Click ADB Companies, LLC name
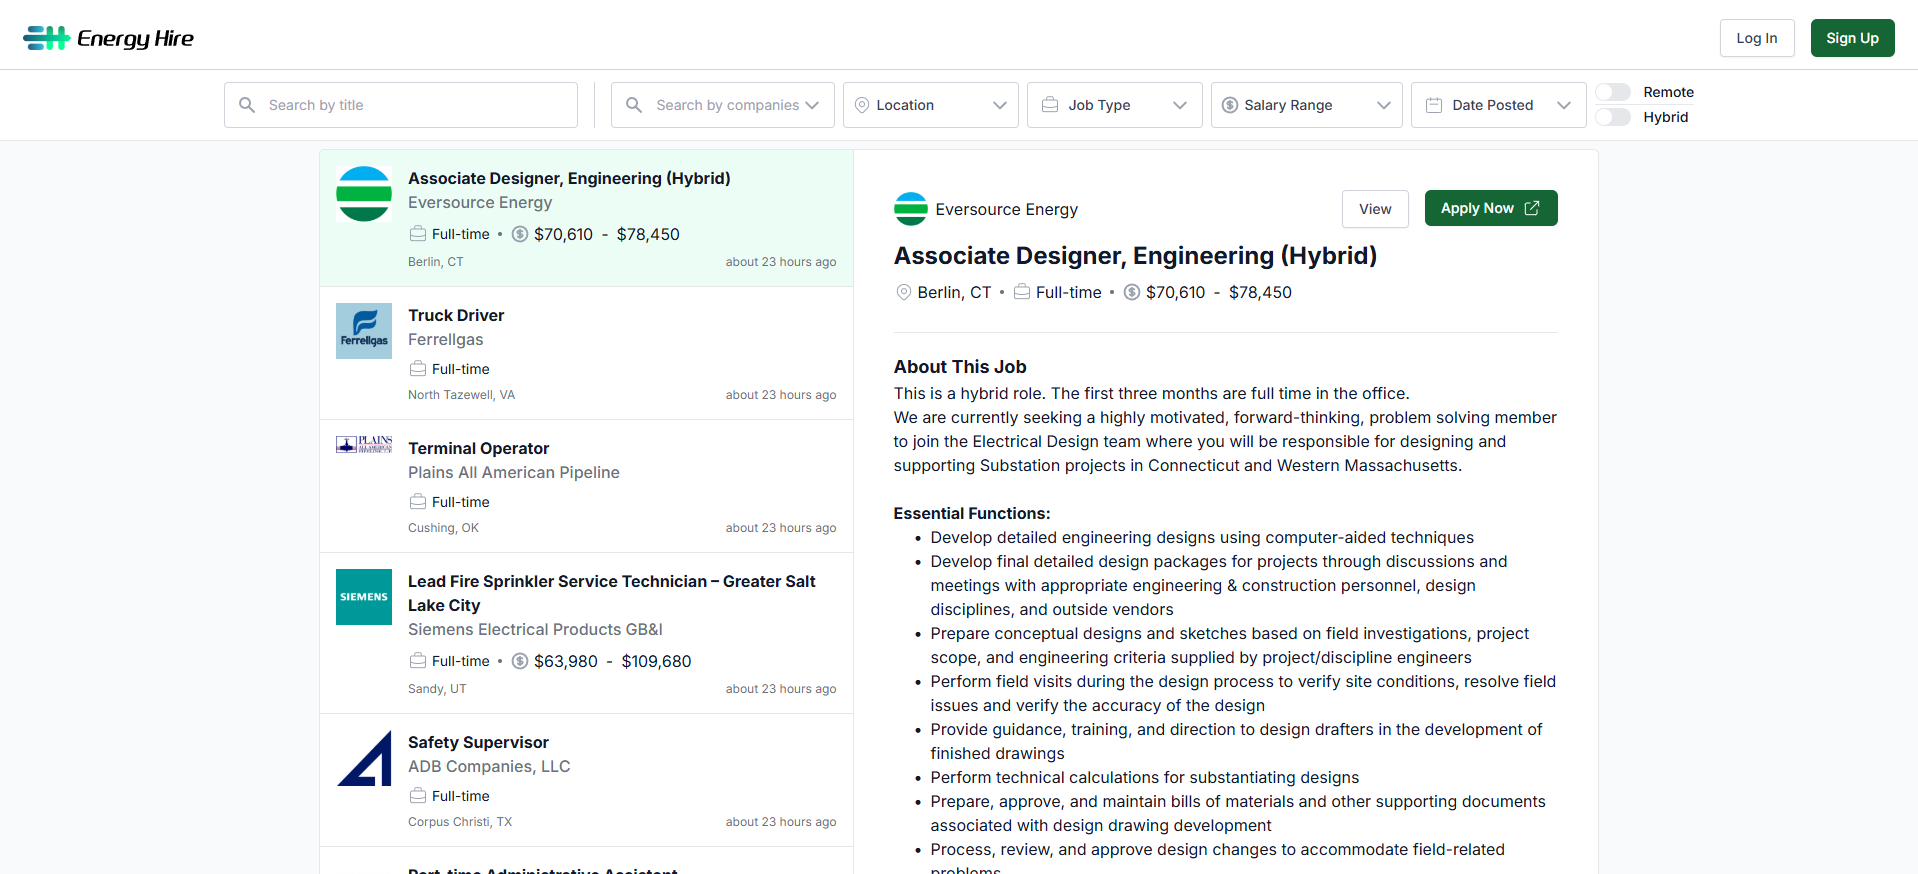 489,766
